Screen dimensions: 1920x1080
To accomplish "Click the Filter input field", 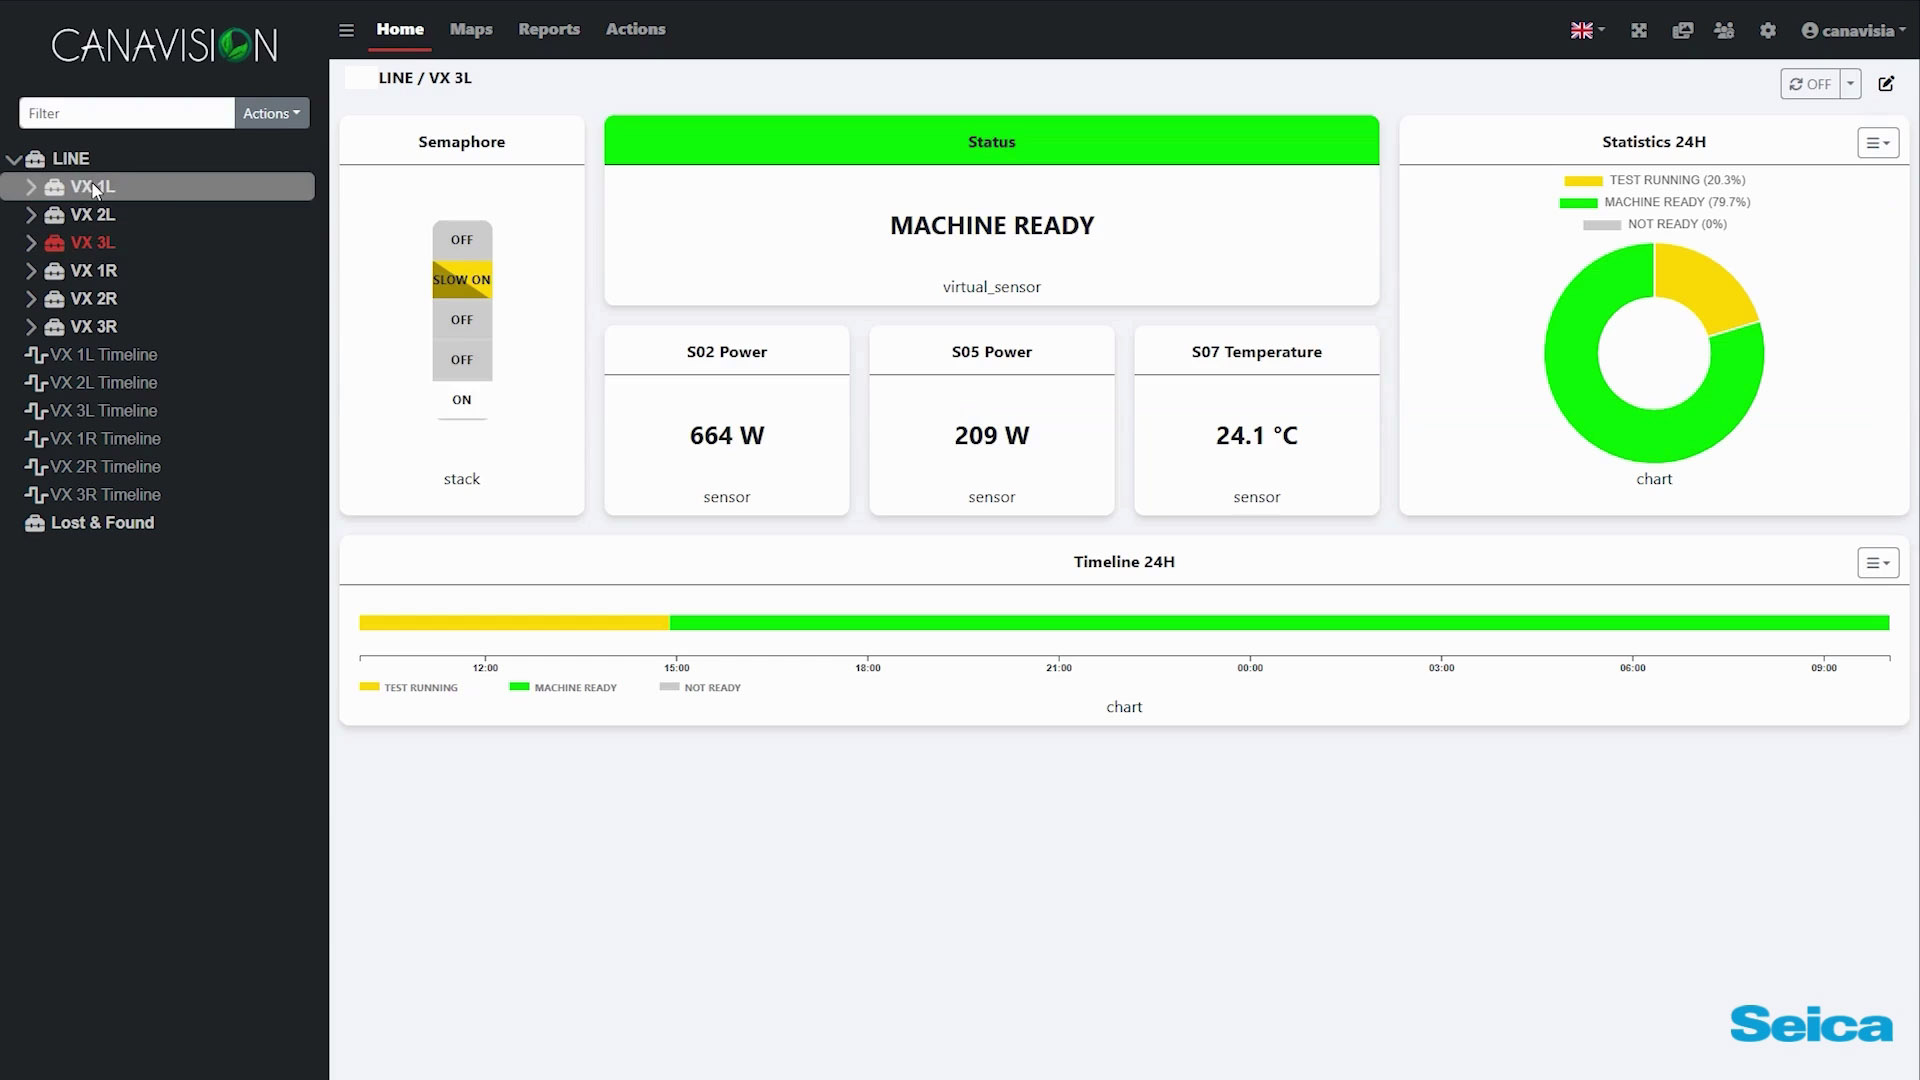I will coord(126,113).
